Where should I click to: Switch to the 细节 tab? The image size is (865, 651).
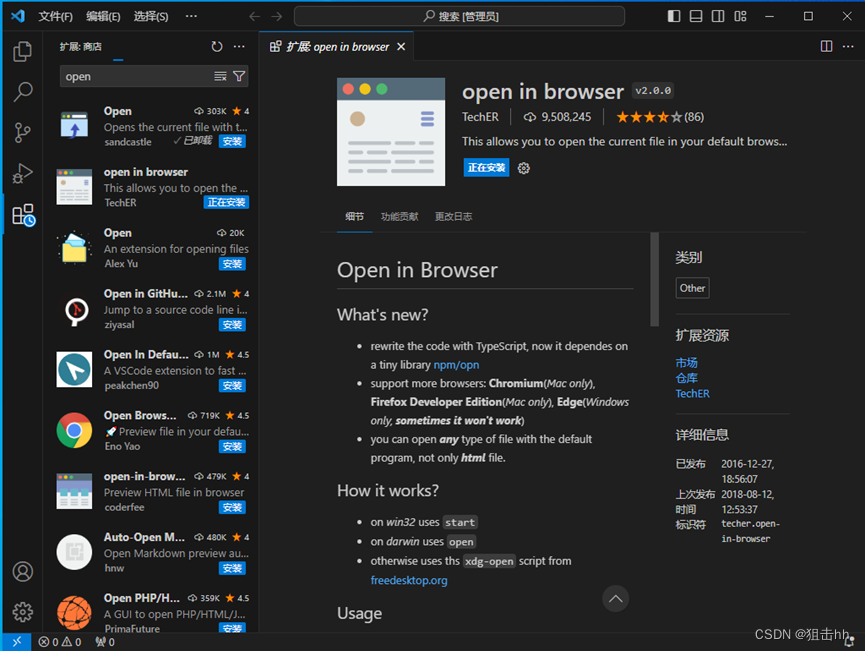click(x=354, y=216)
